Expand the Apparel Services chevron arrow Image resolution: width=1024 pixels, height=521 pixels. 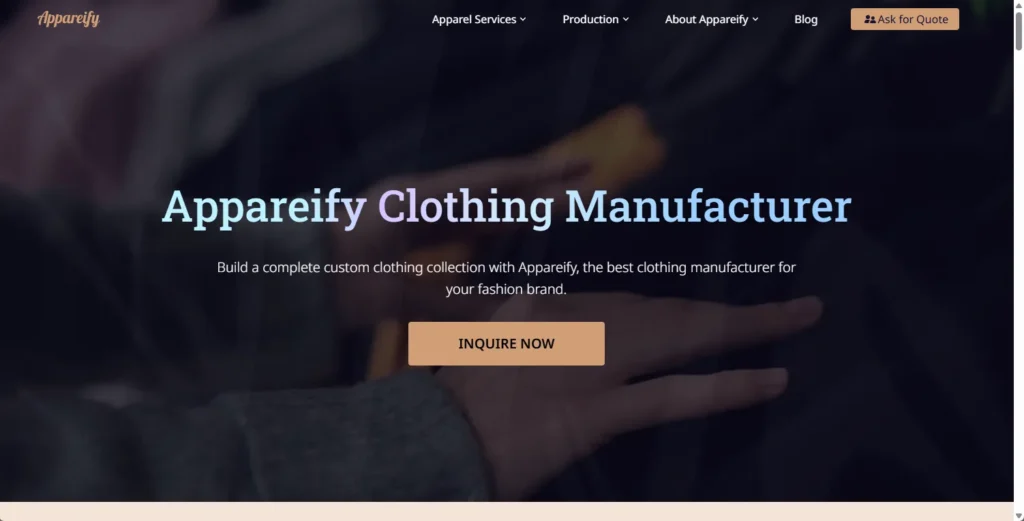coord(522,20)
